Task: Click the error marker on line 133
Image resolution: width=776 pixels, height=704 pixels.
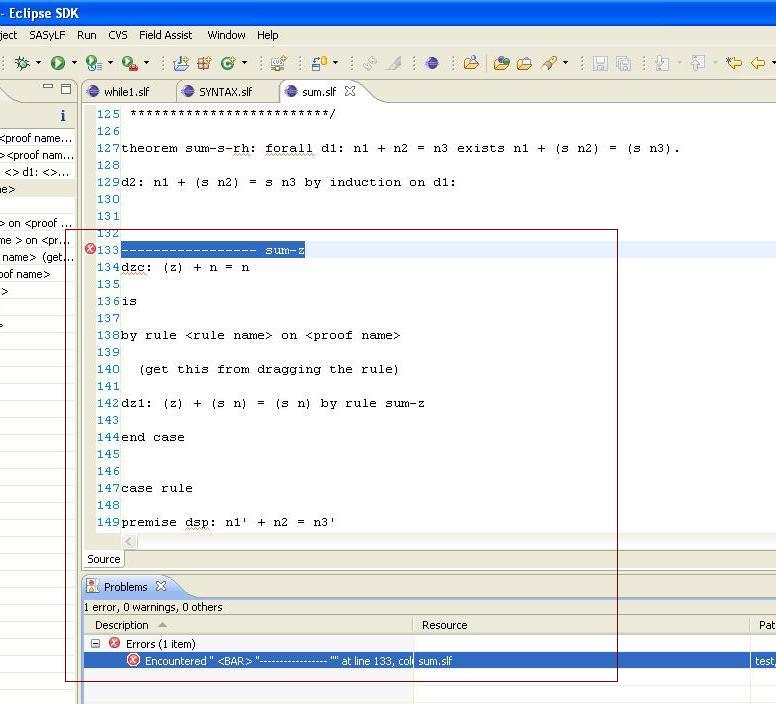Action: pos(90,250)
